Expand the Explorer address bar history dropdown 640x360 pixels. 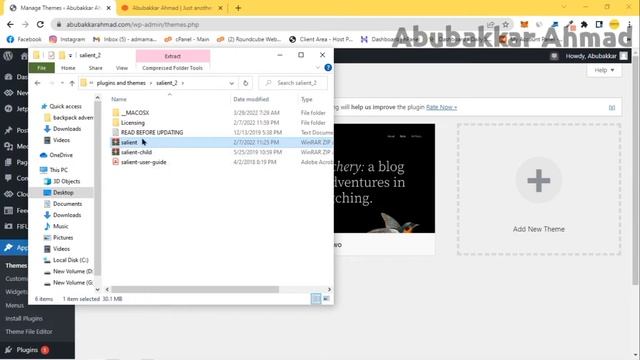231,83
